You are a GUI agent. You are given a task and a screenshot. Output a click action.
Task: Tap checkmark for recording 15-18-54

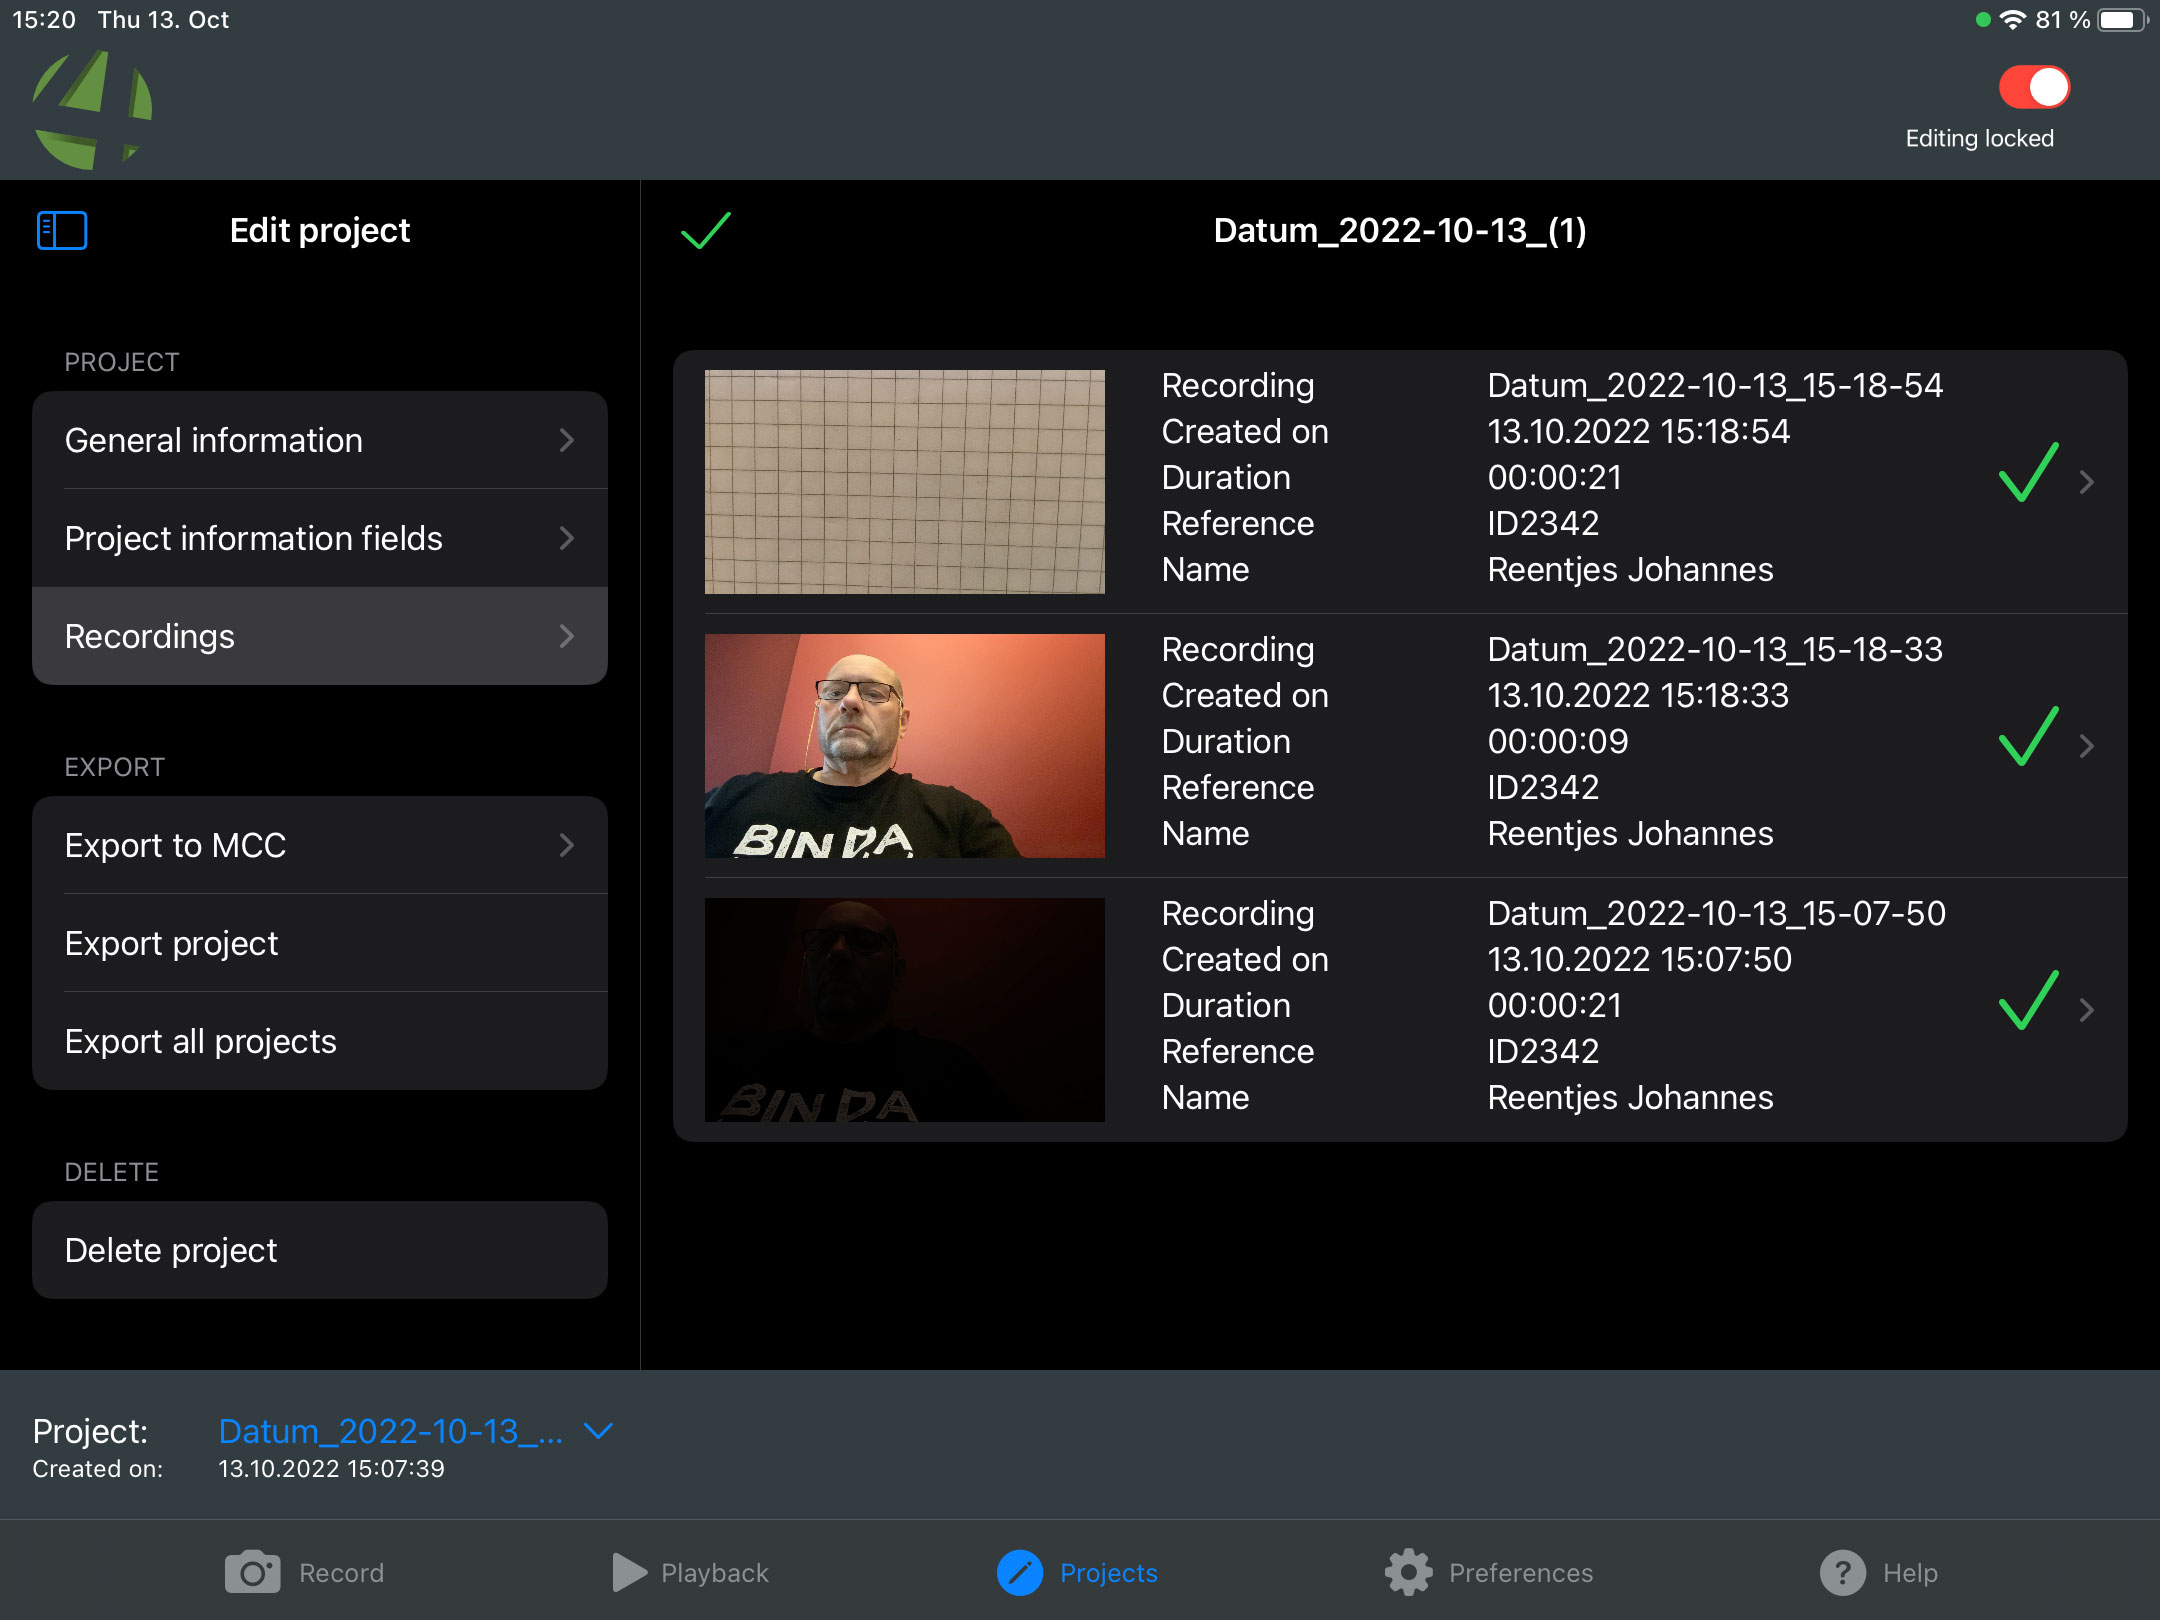tap(2028, 472)
